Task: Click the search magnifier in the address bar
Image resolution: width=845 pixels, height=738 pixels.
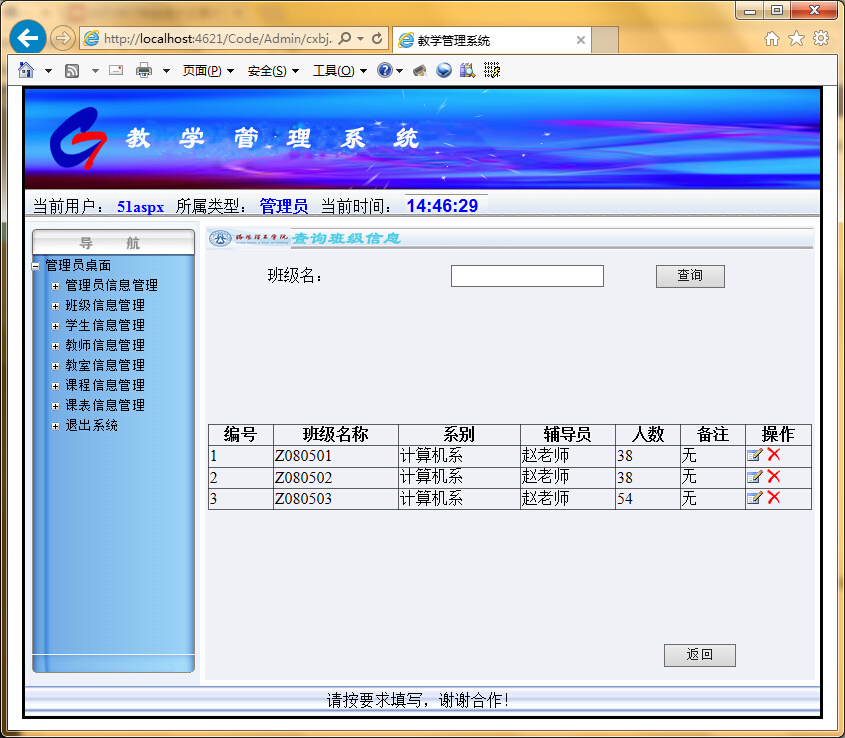Action: [345, 38]
